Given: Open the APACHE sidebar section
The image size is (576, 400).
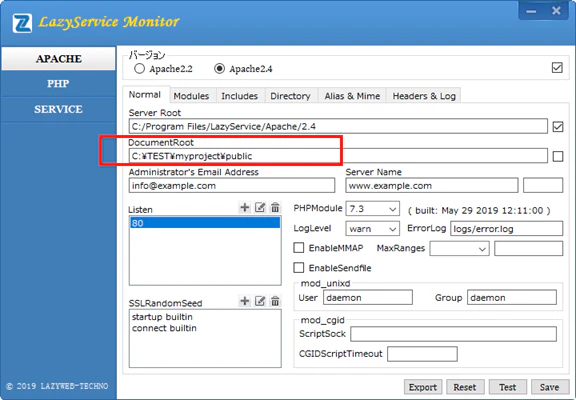Looking at the screenshot, I should [x=58, y=59].
